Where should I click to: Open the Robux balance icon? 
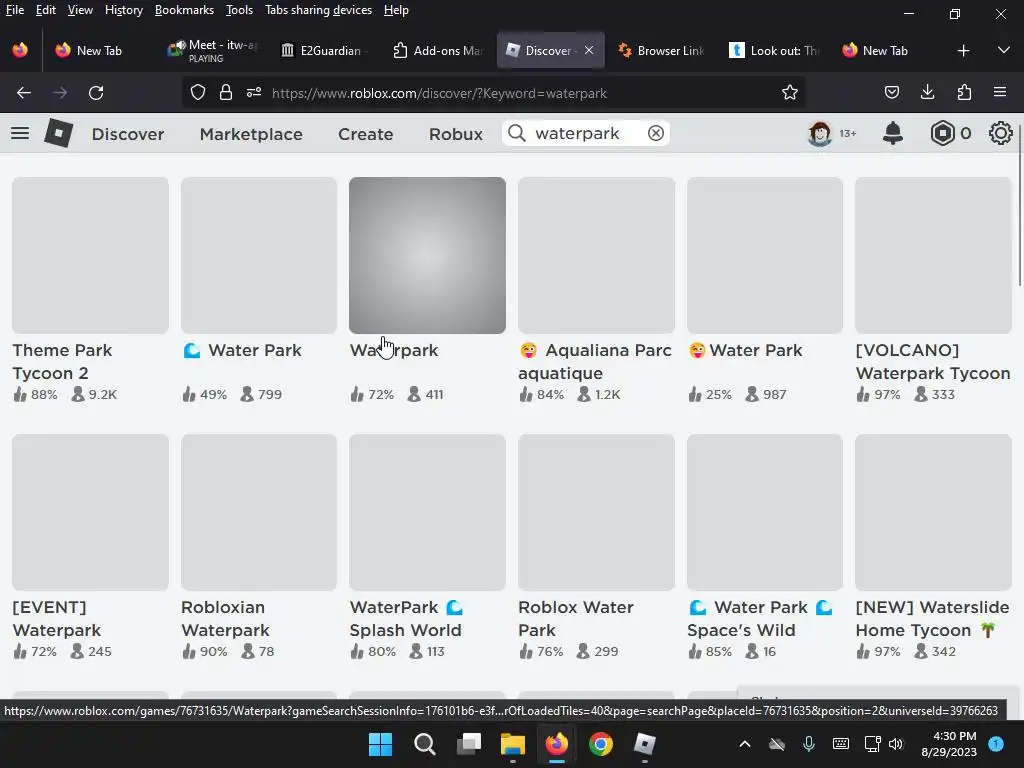[942, 133]
